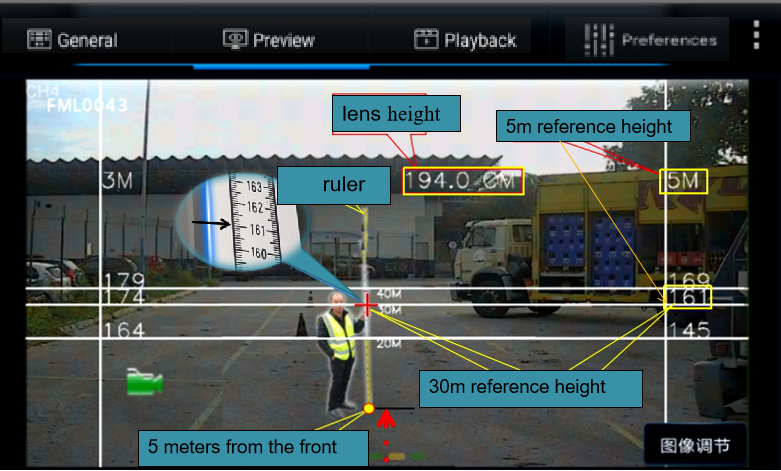Go to the Preferences tab
This screenshot has width=781, height=471.
pyautogui.click(x=650, y=40)
